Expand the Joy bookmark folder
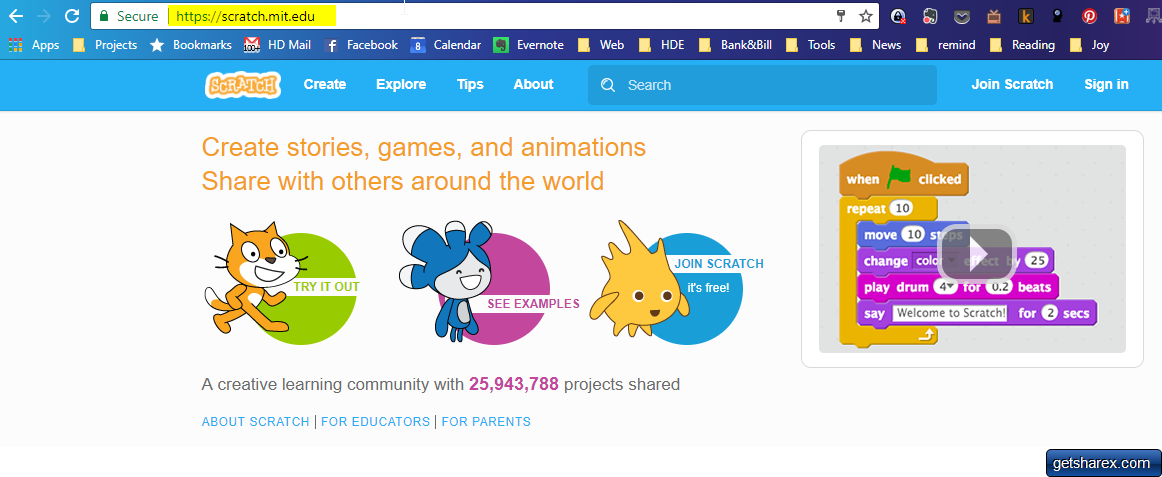Viewport: 1162px width, 477px height. tap(1089, 45)
